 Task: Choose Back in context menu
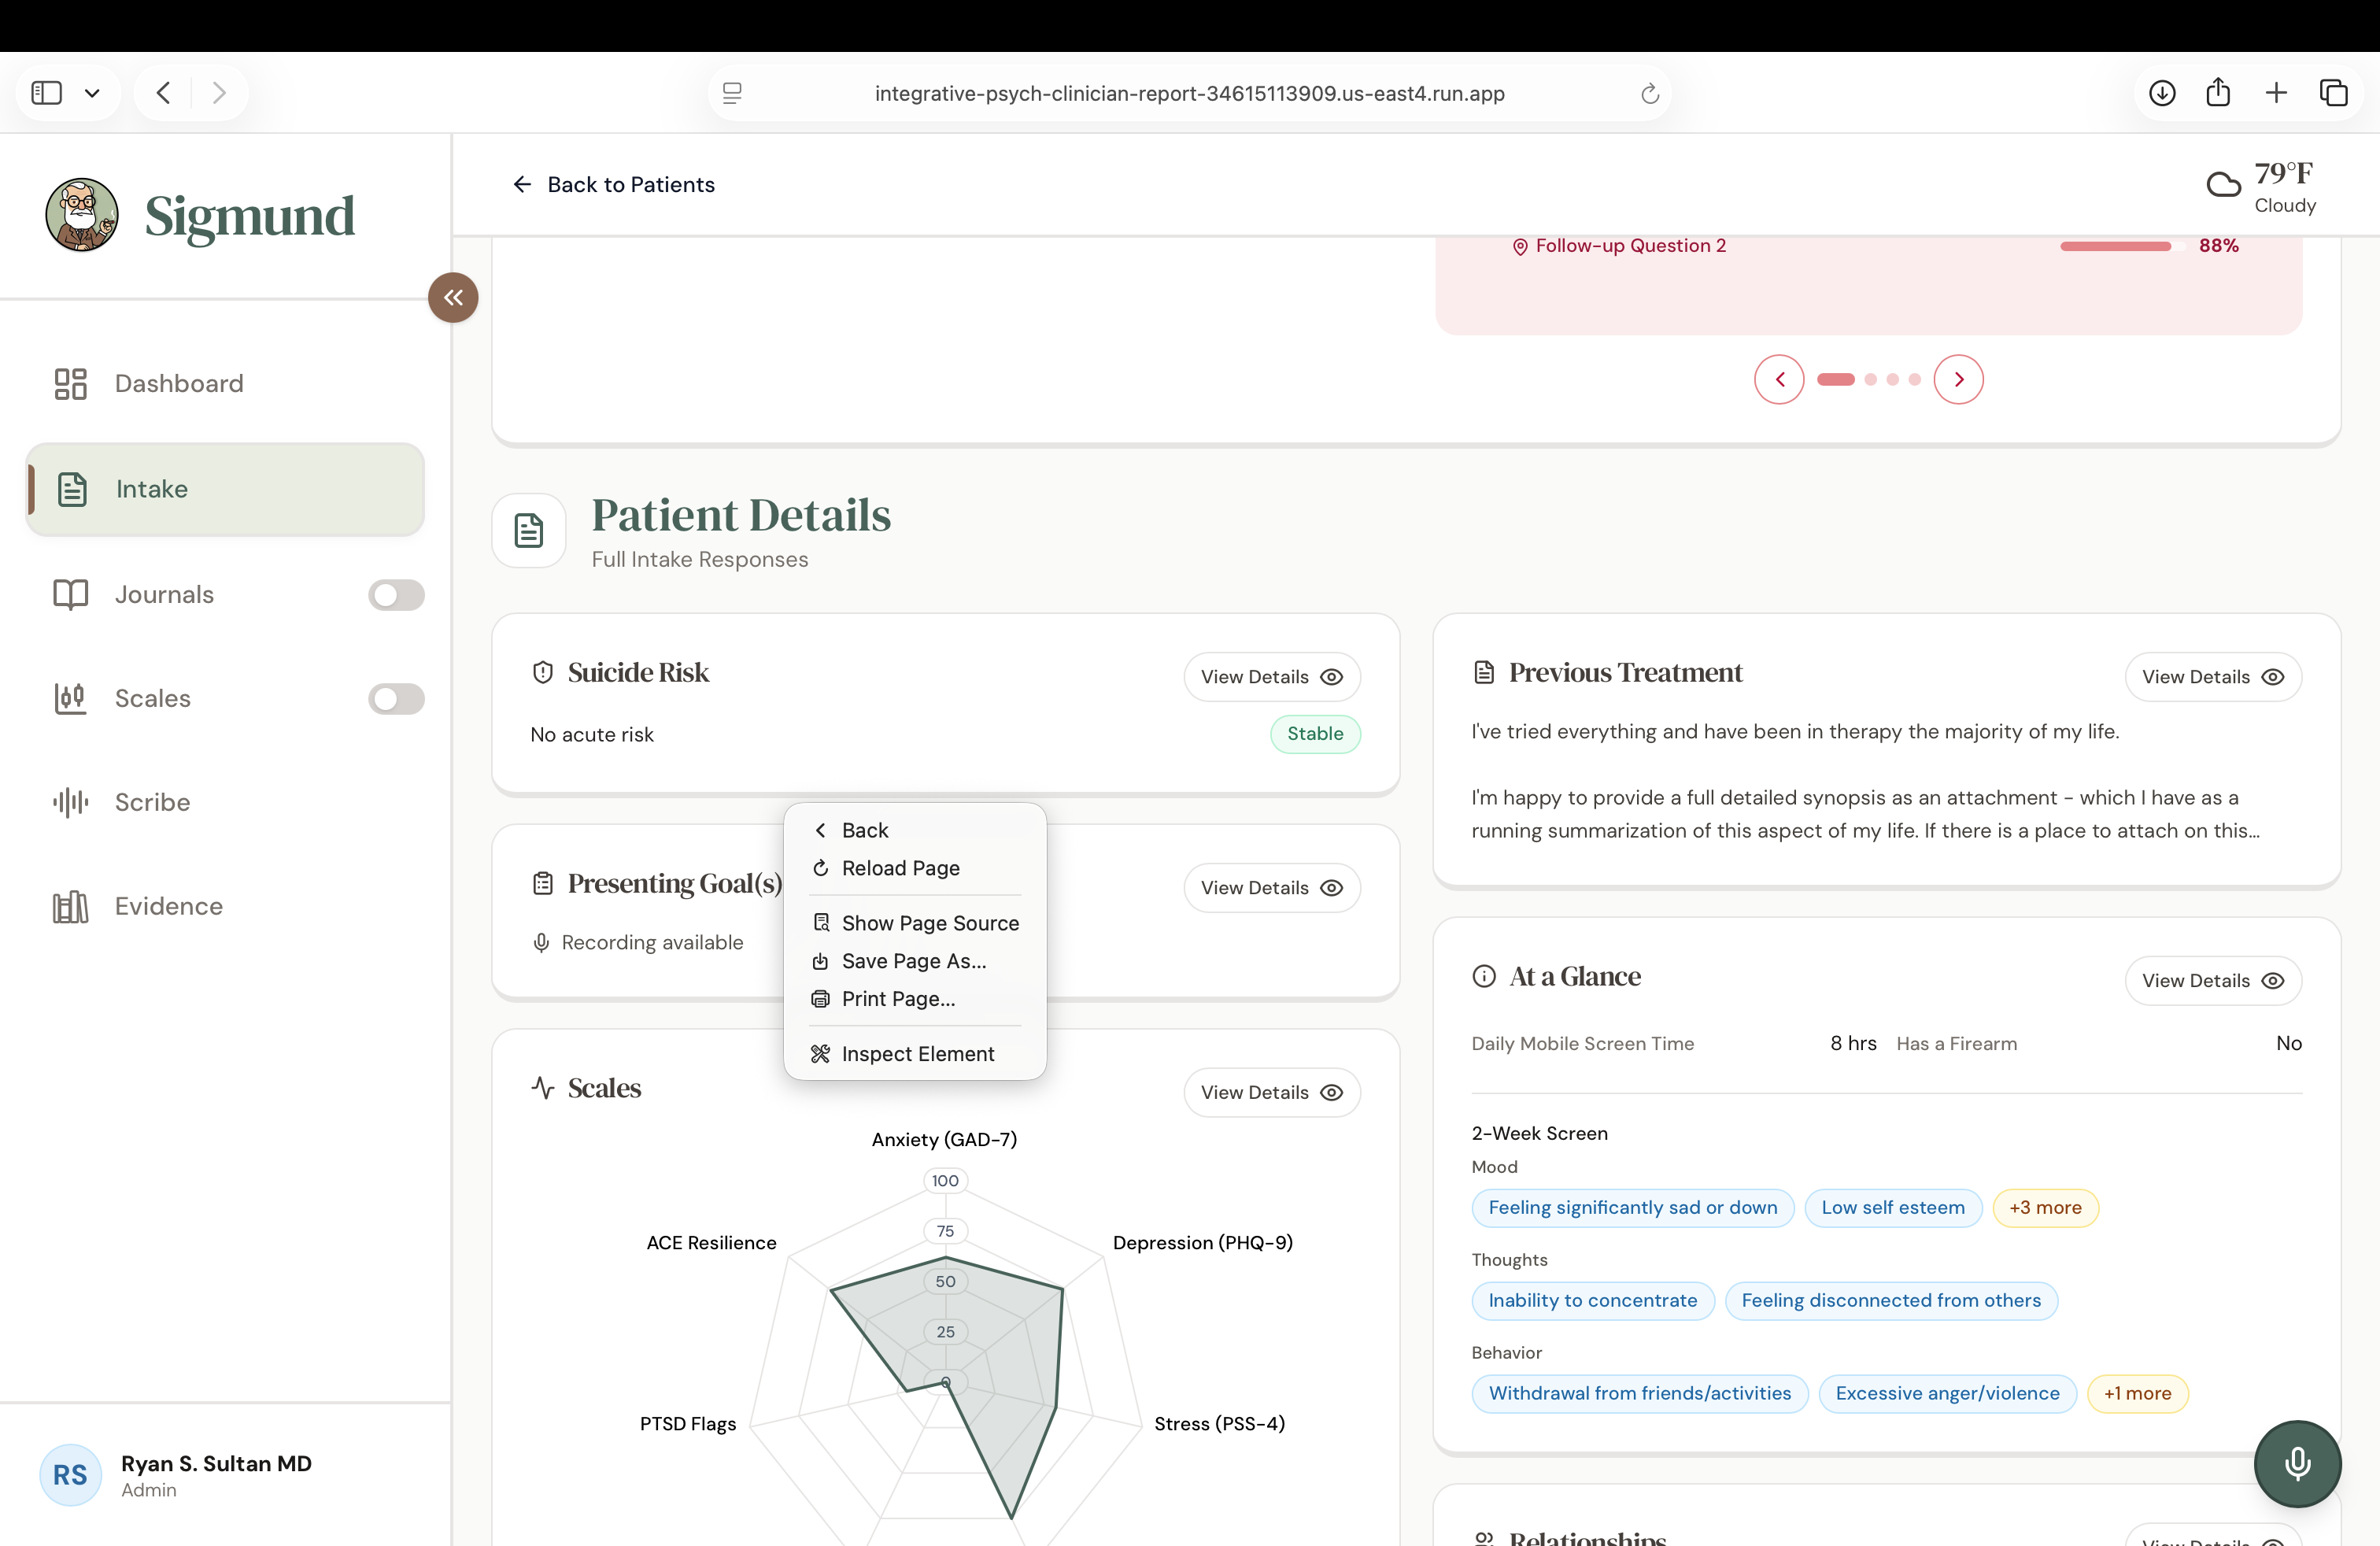click(915, 830)
